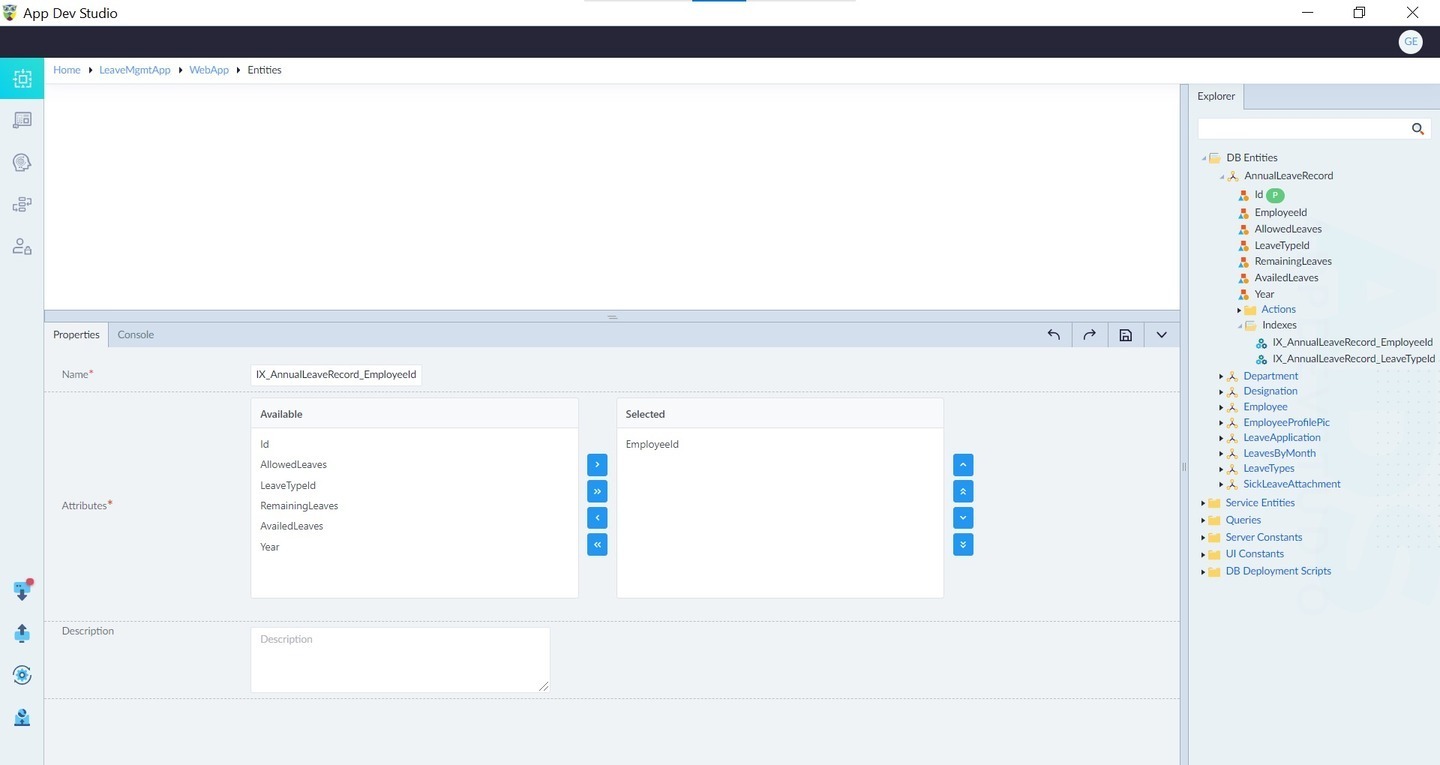Click the Explorer search magnifier icon

tap(1417, 129)
